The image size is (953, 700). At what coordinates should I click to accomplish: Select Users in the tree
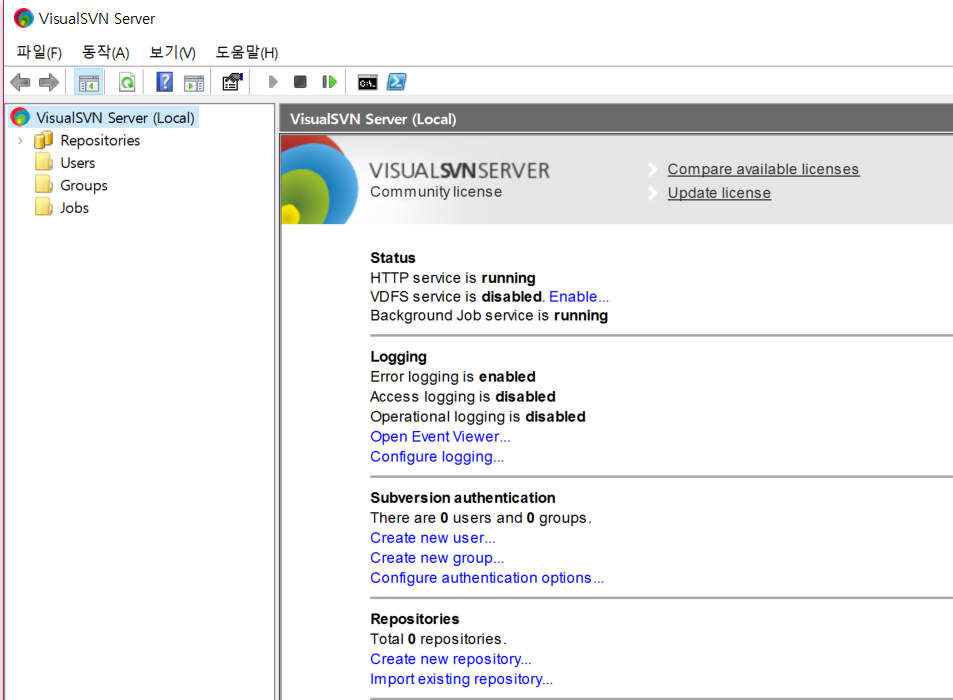pos(78,163)
